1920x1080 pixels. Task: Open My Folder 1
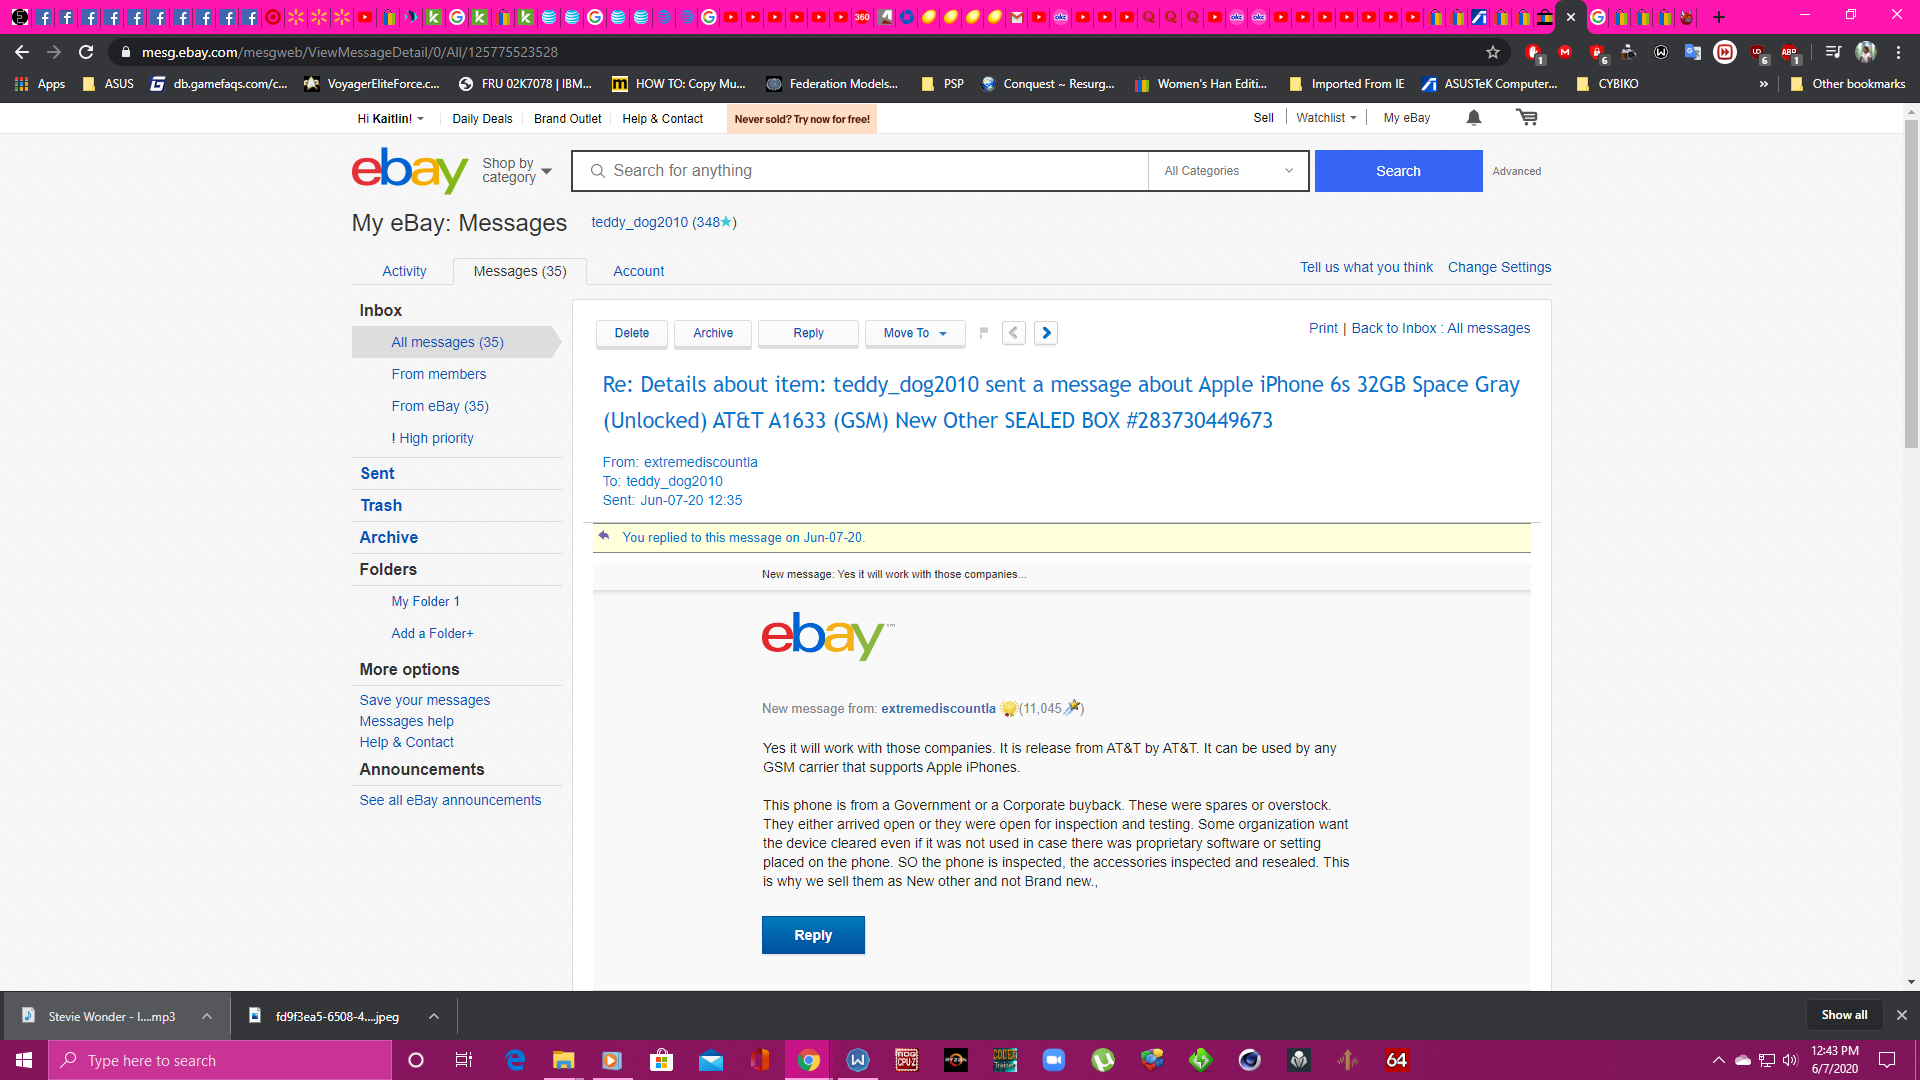pyautogui.click(x=426, y=601)
